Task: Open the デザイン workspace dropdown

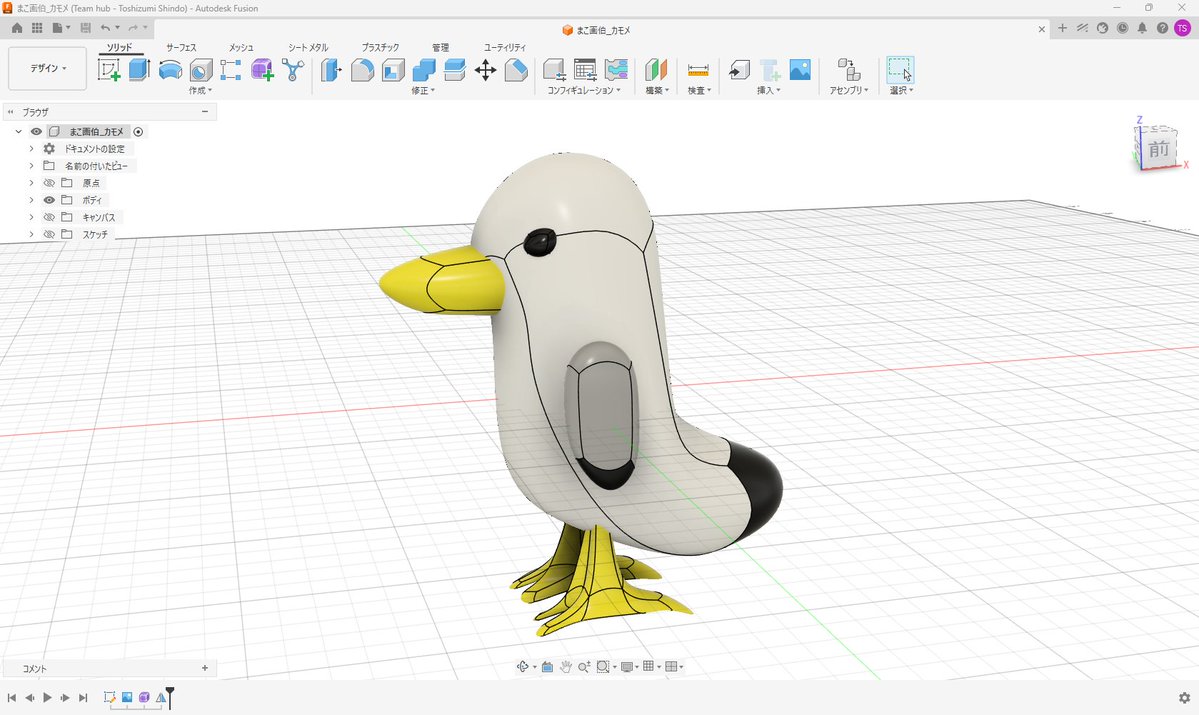Action: tap(47, 68)
